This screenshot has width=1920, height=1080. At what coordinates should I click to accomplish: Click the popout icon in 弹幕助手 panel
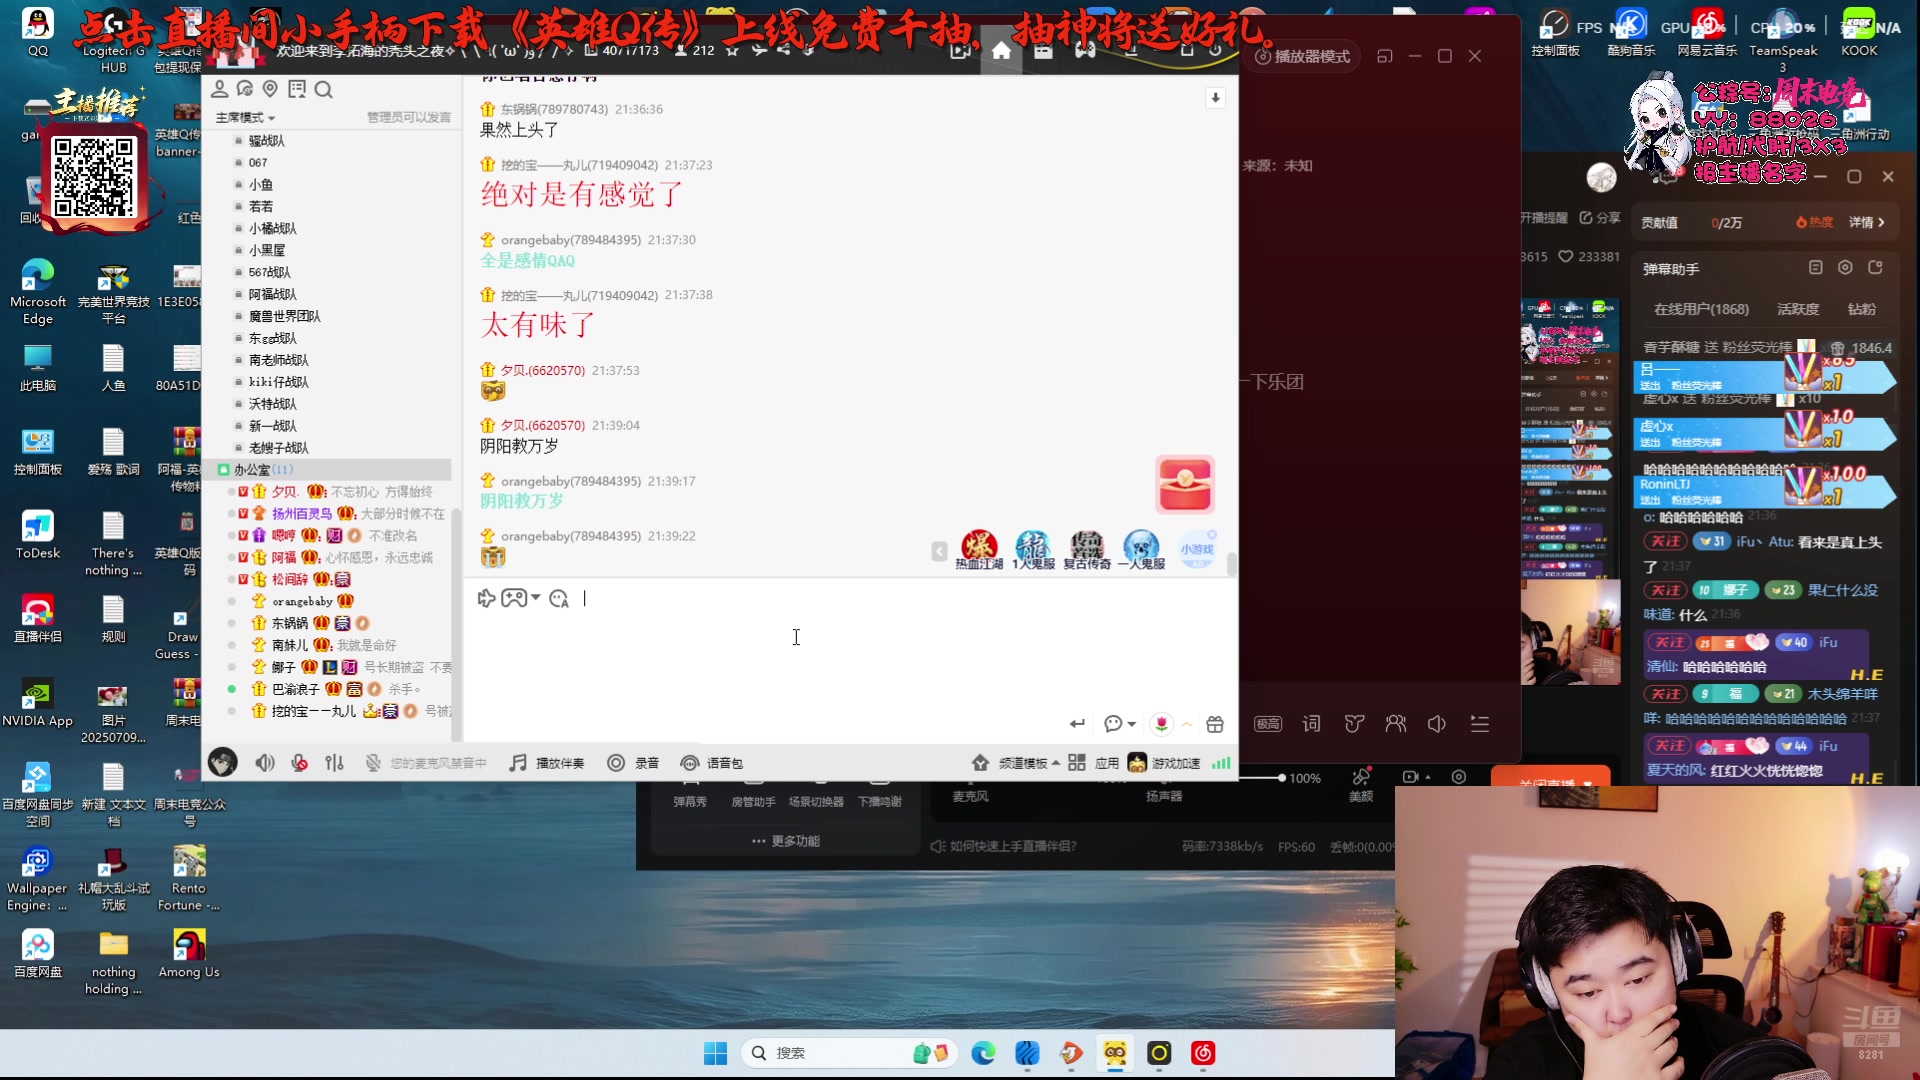tap(1875, 267)
